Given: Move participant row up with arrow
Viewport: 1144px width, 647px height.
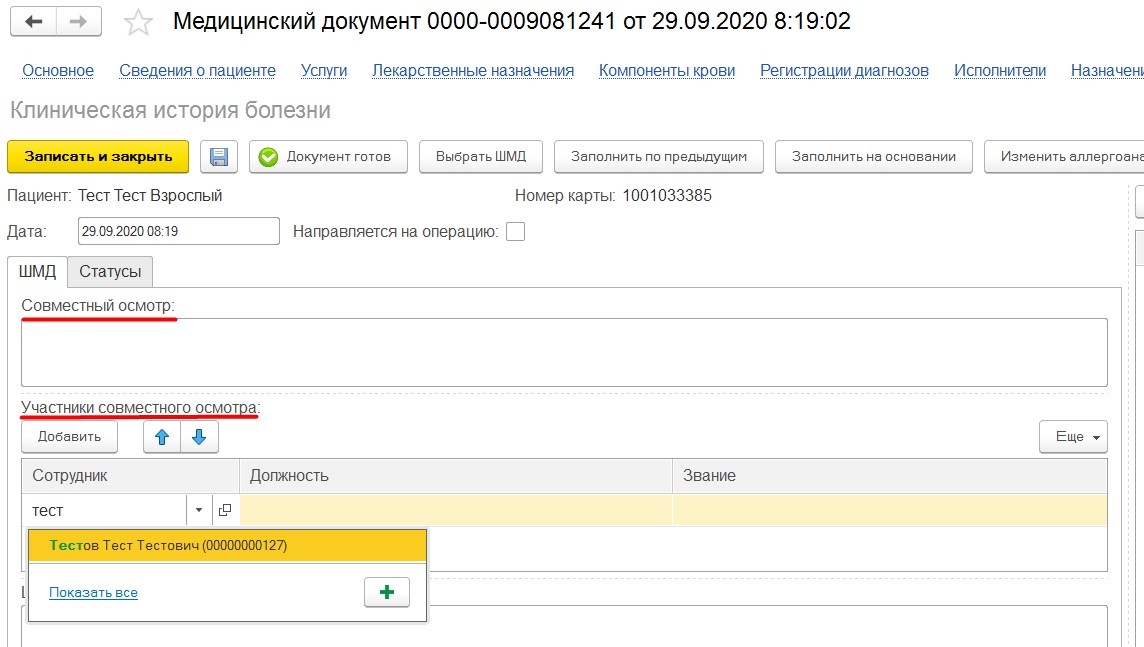Looking at the screenshot, I should coord(162,437).
